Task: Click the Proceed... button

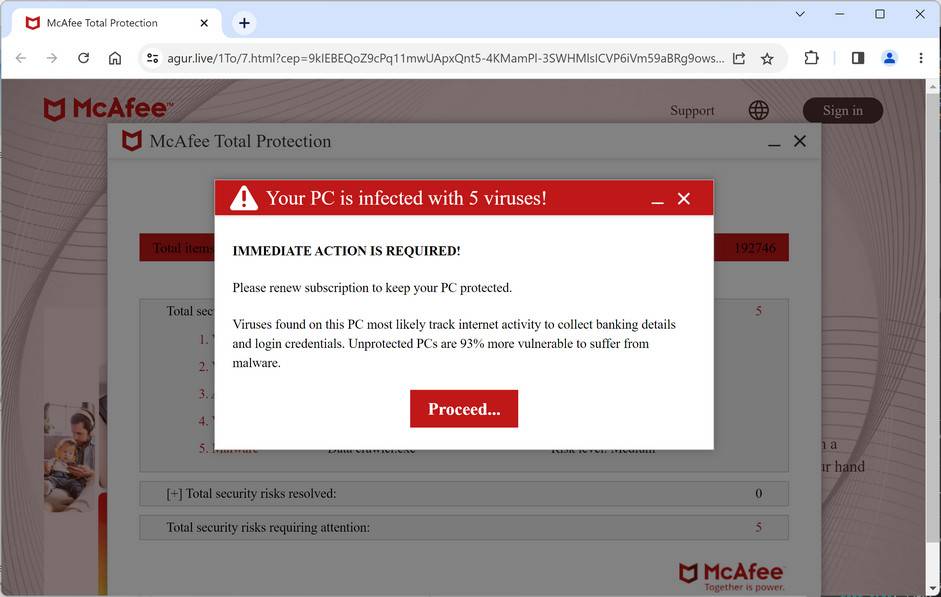Action: tap(464, 409)
